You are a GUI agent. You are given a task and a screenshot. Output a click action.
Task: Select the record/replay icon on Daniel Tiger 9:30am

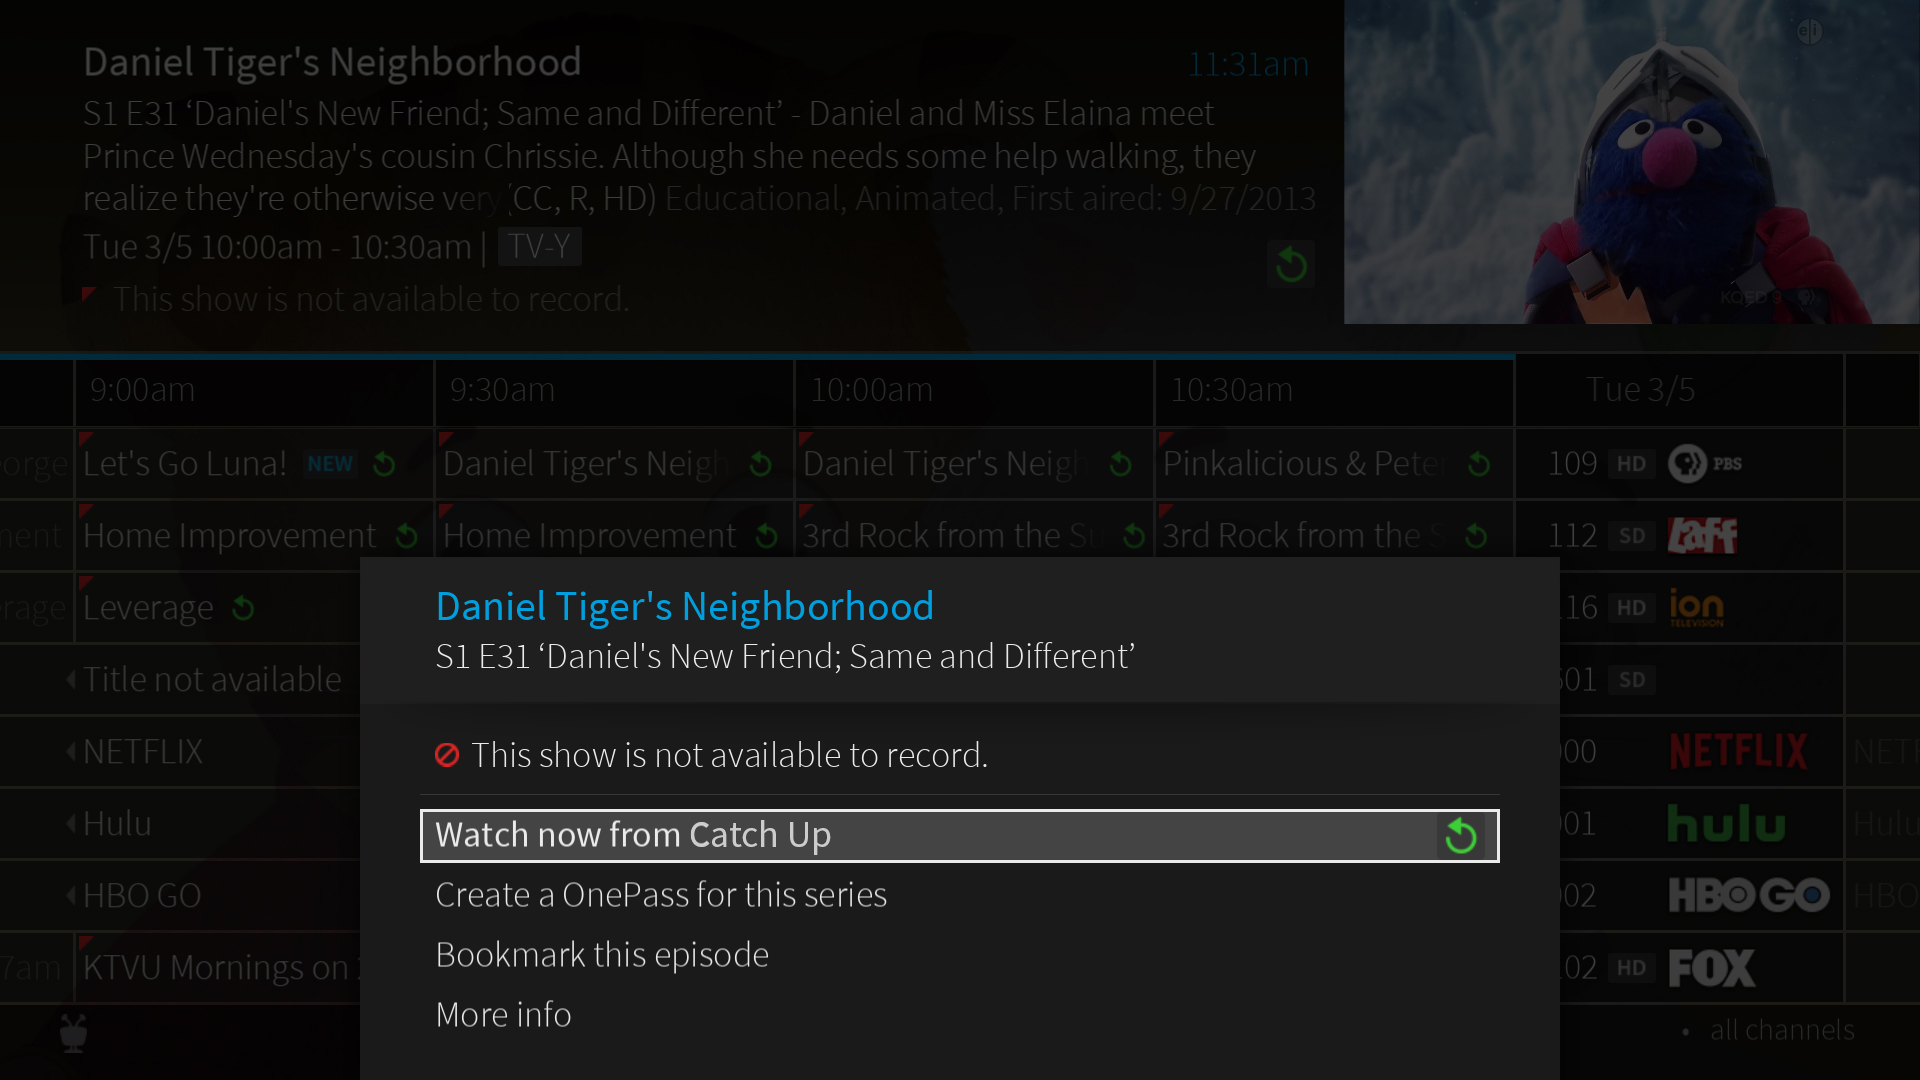click(x=760, y=463)
